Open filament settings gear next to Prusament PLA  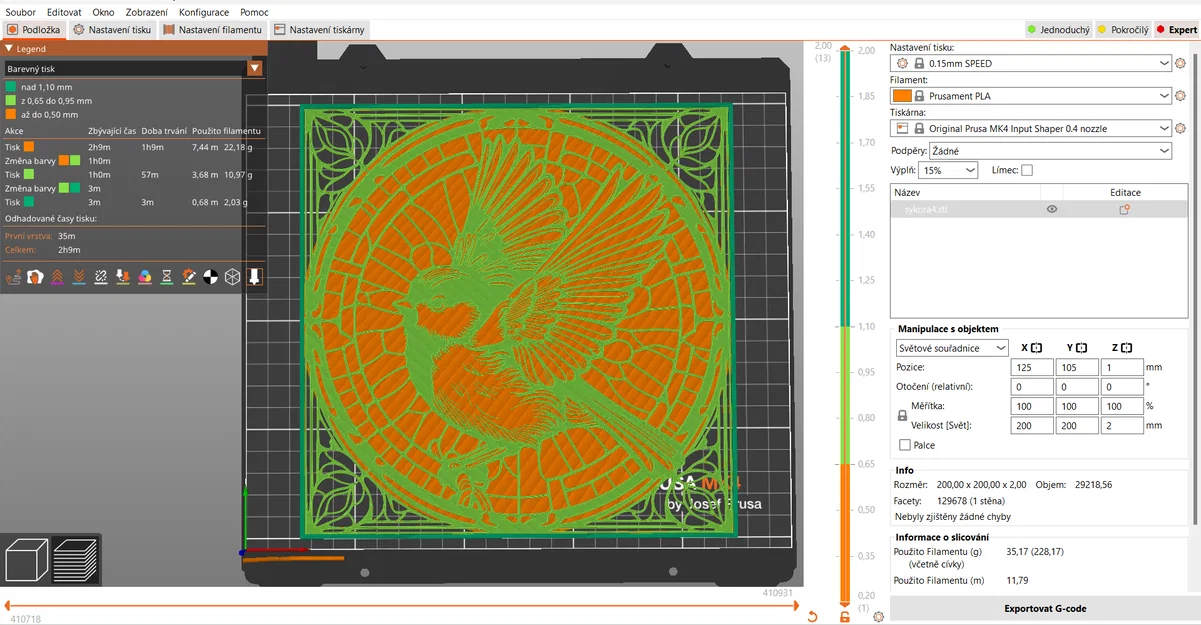tap(1180, 96)
